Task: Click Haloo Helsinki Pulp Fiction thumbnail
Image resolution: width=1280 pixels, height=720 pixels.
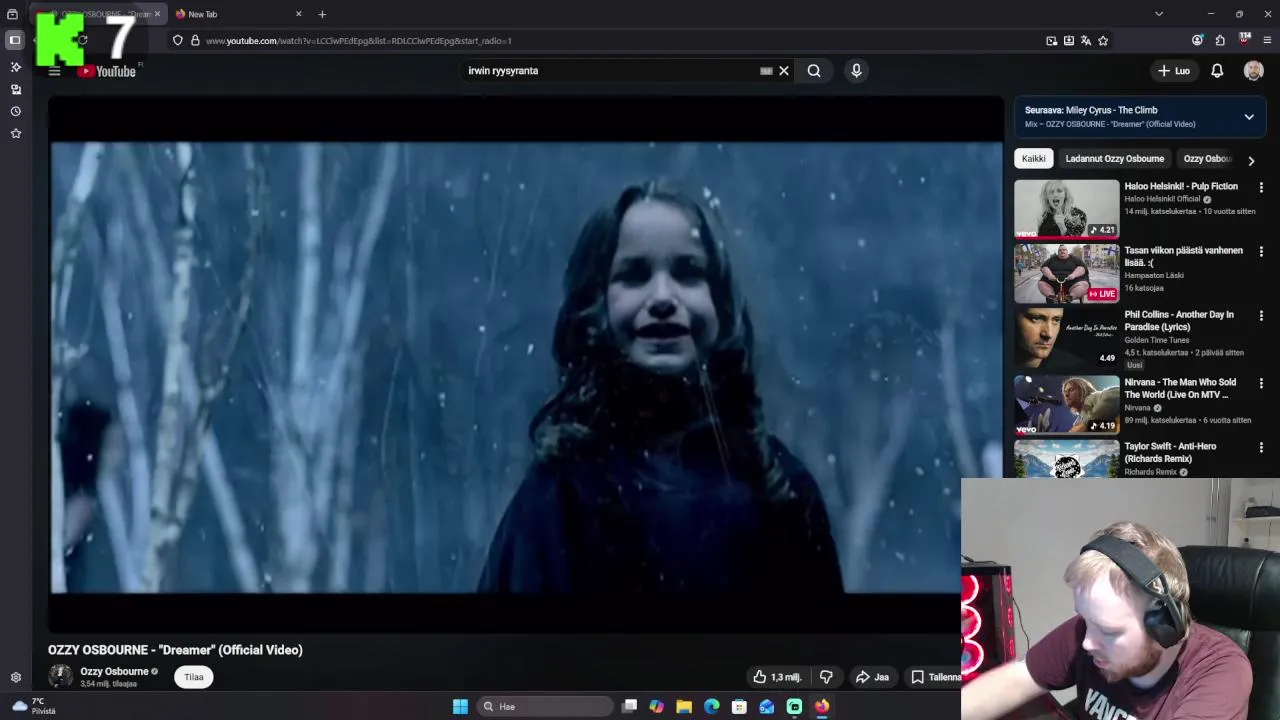Action: 1066,209
